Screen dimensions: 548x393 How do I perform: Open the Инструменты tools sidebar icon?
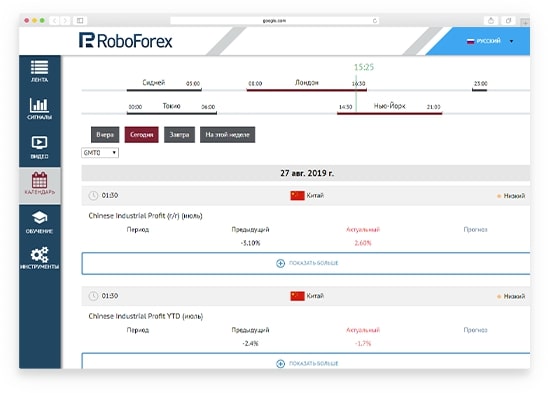tap(39, 258)
